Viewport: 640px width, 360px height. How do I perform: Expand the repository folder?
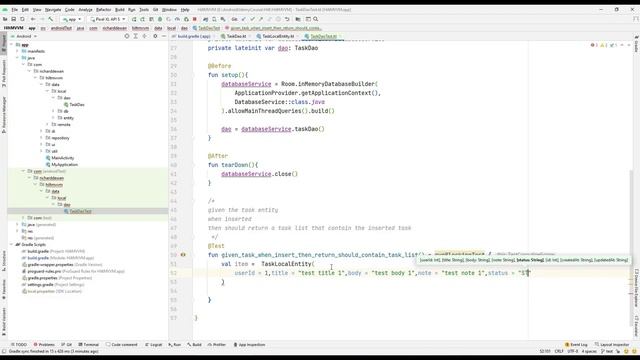pyautogui.click(x=42, y=138)
